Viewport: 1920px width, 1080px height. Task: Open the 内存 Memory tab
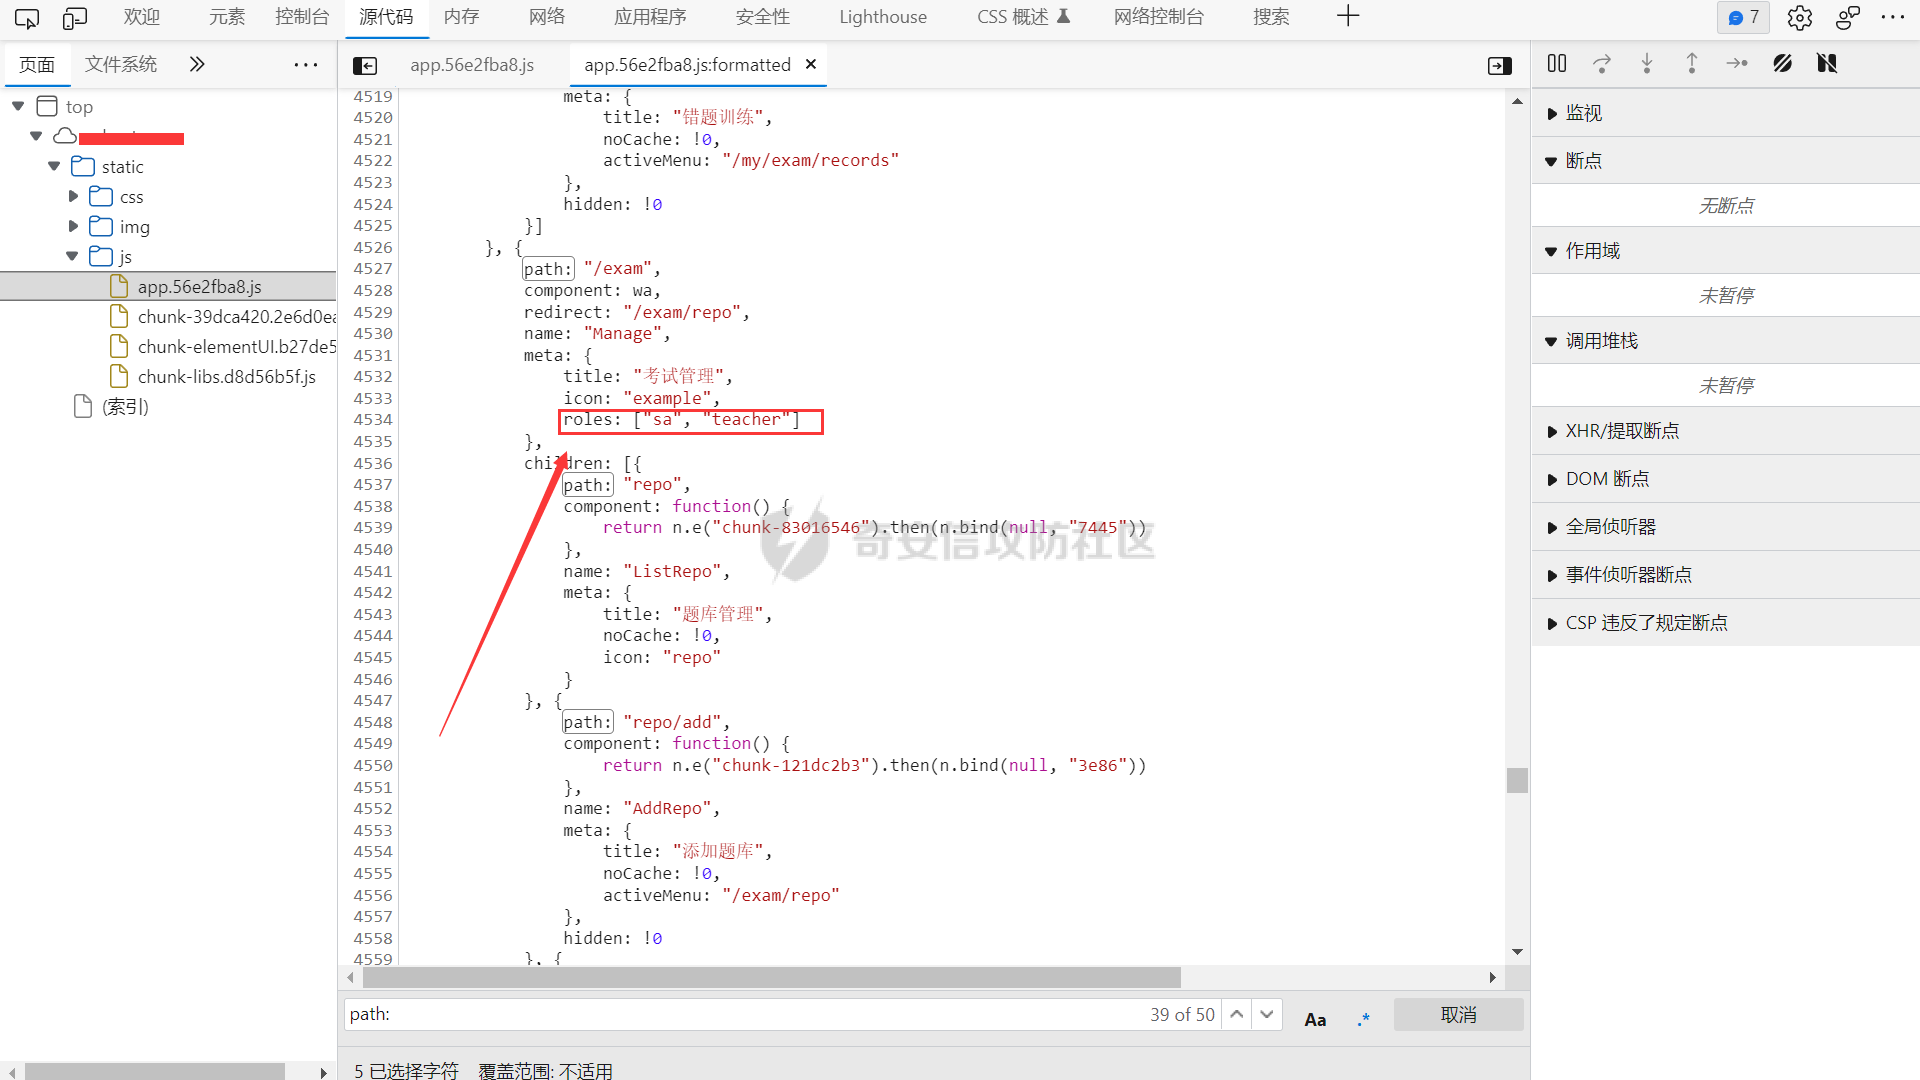[x=462, y=17]
